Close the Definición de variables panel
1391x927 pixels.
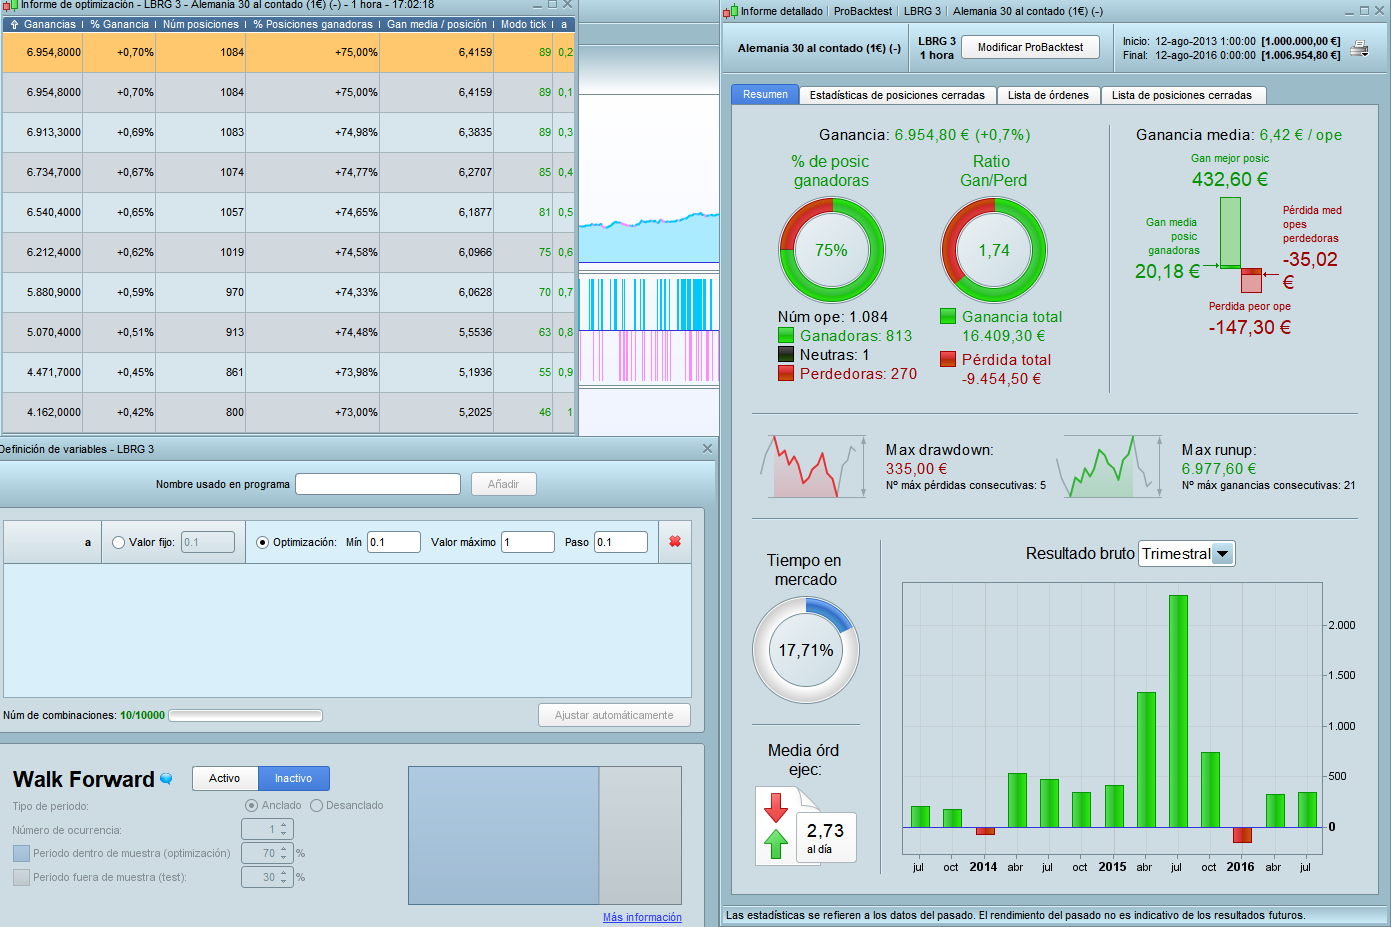(x=707, y=449)
